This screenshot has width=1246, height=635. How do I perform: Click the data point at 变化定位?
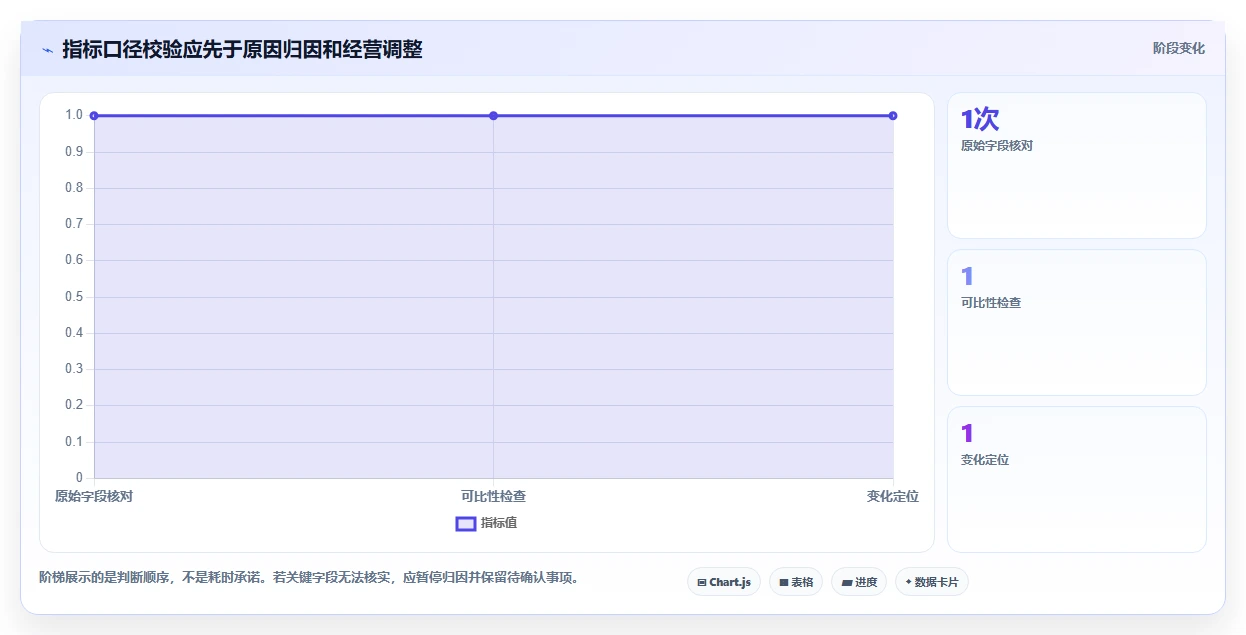pos(893,116)
